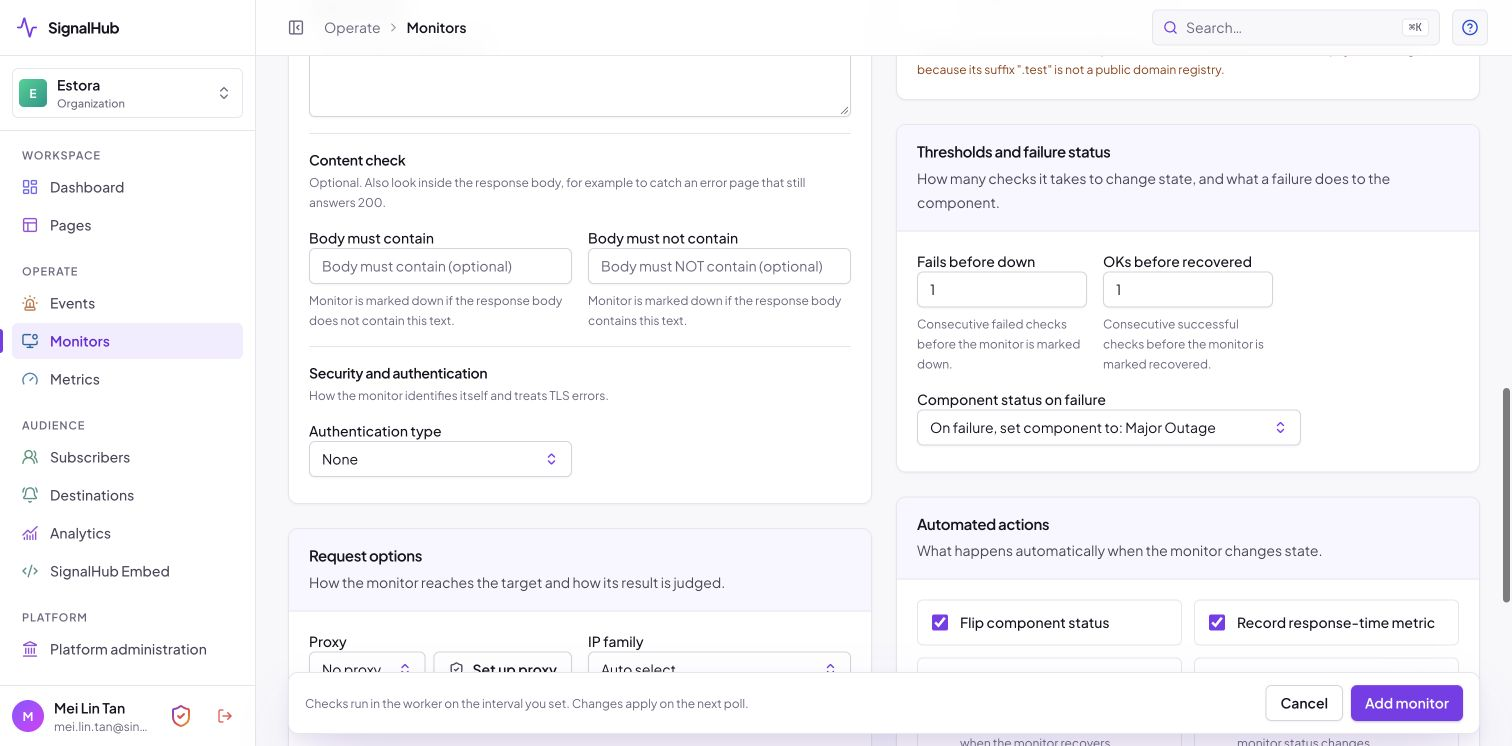
Task: Click the sign-out arrow icon
Action: click(x=225, y=716)
